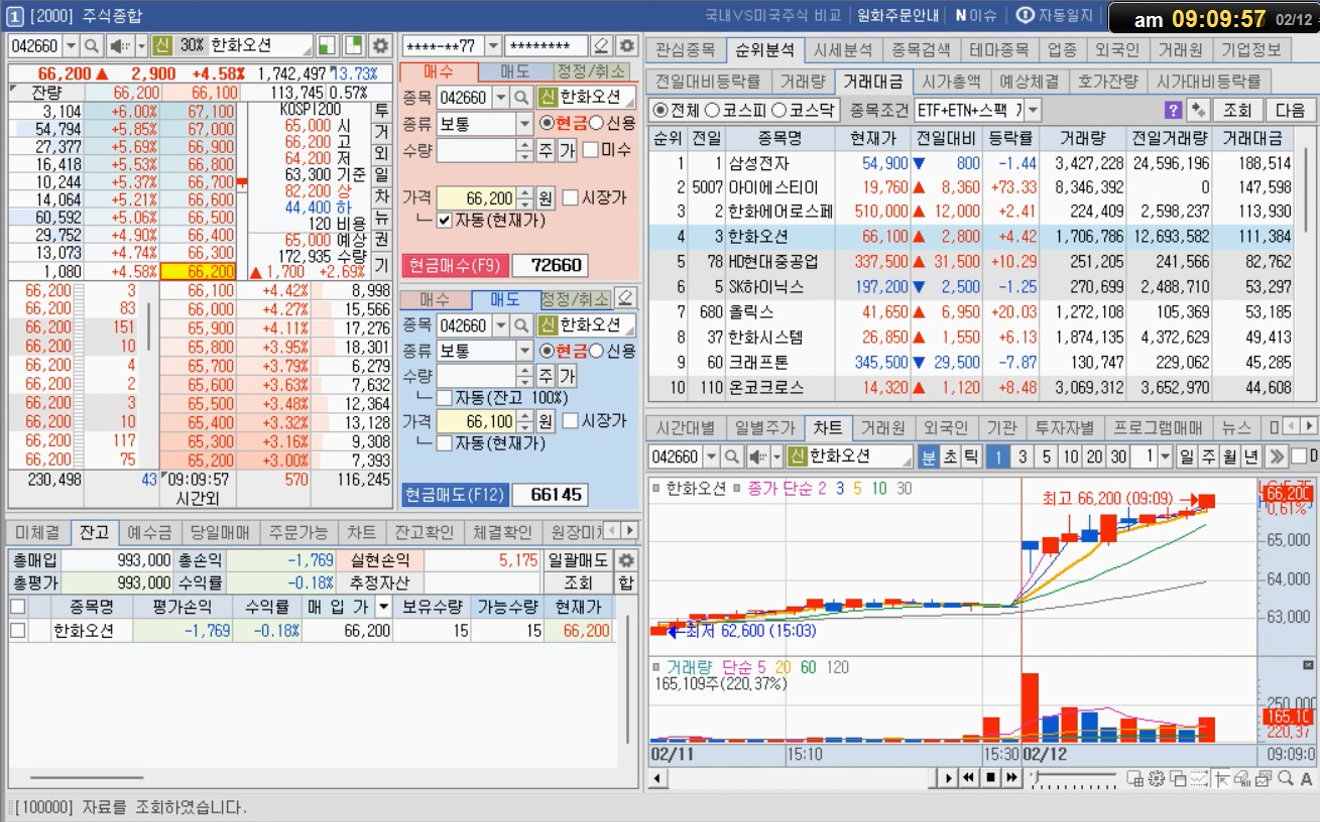Image resolution: width=1320 pixels, height=822 pixels.
Task: Open the 미체결 tab
Action: click(38, 533)
